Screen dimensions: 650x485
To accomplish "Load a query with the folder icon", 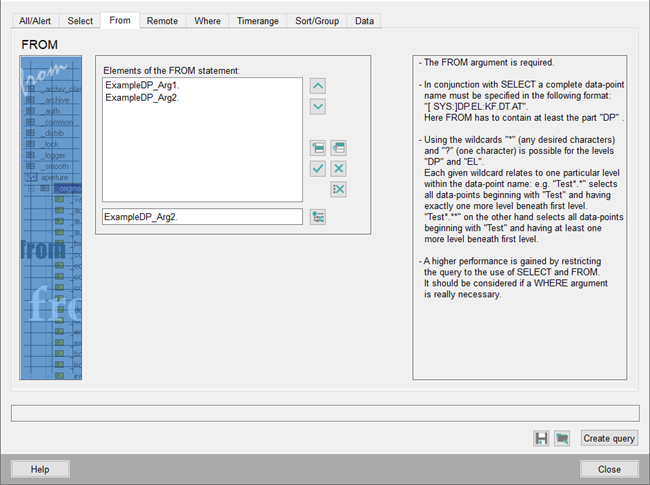I will click(562, 438).
